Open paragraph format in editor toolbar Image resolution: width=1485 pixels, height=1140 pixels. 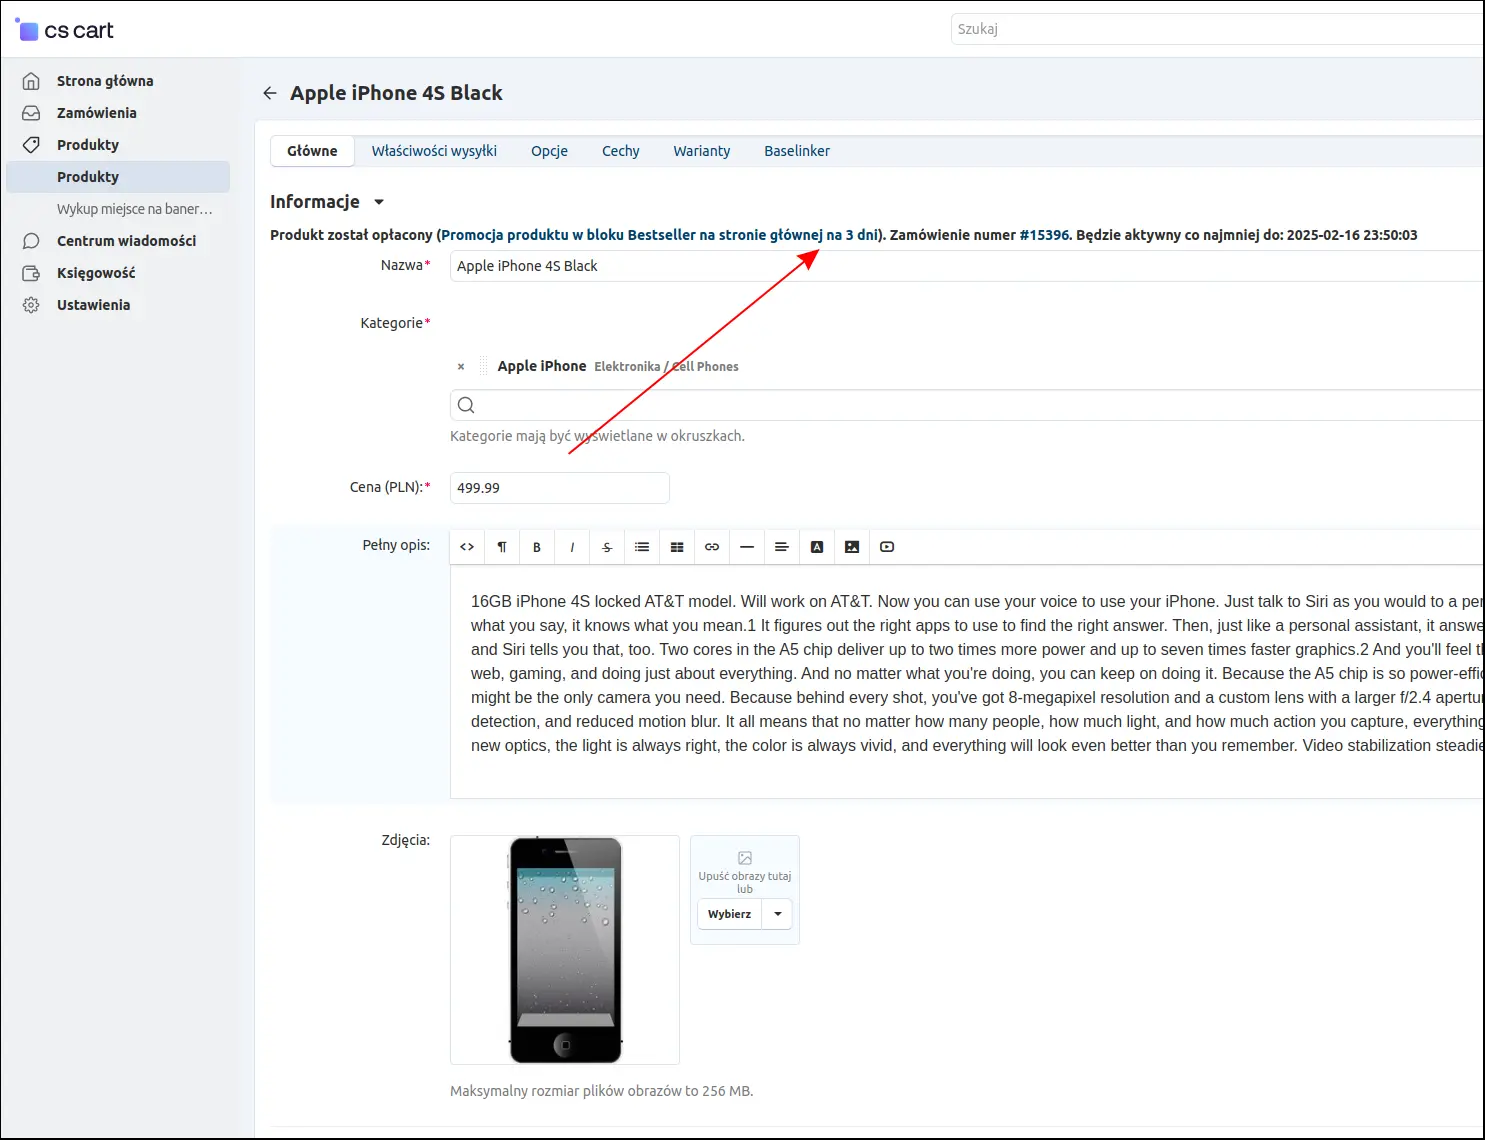502,547
